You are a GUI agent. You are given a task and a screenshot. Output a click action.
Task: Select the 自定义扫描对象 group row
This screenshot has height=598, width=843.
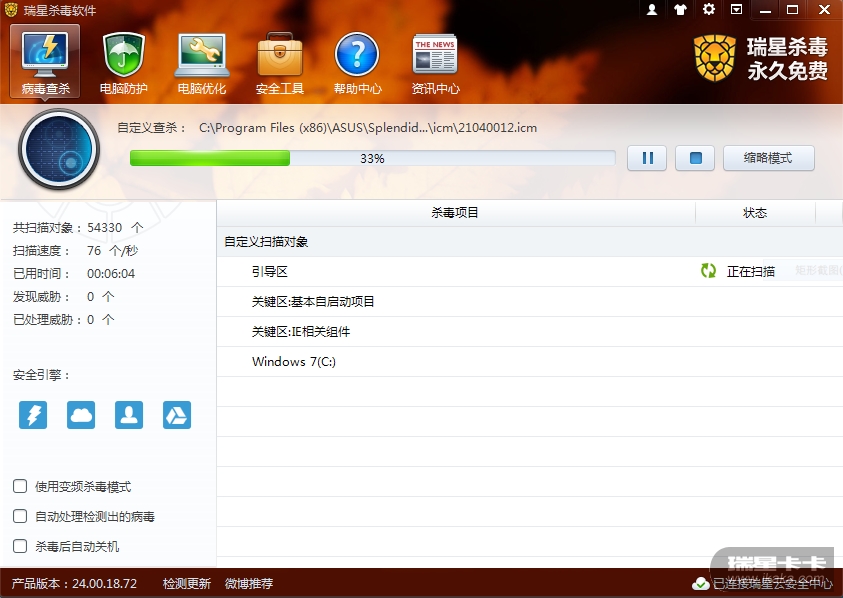pos(530,242)
